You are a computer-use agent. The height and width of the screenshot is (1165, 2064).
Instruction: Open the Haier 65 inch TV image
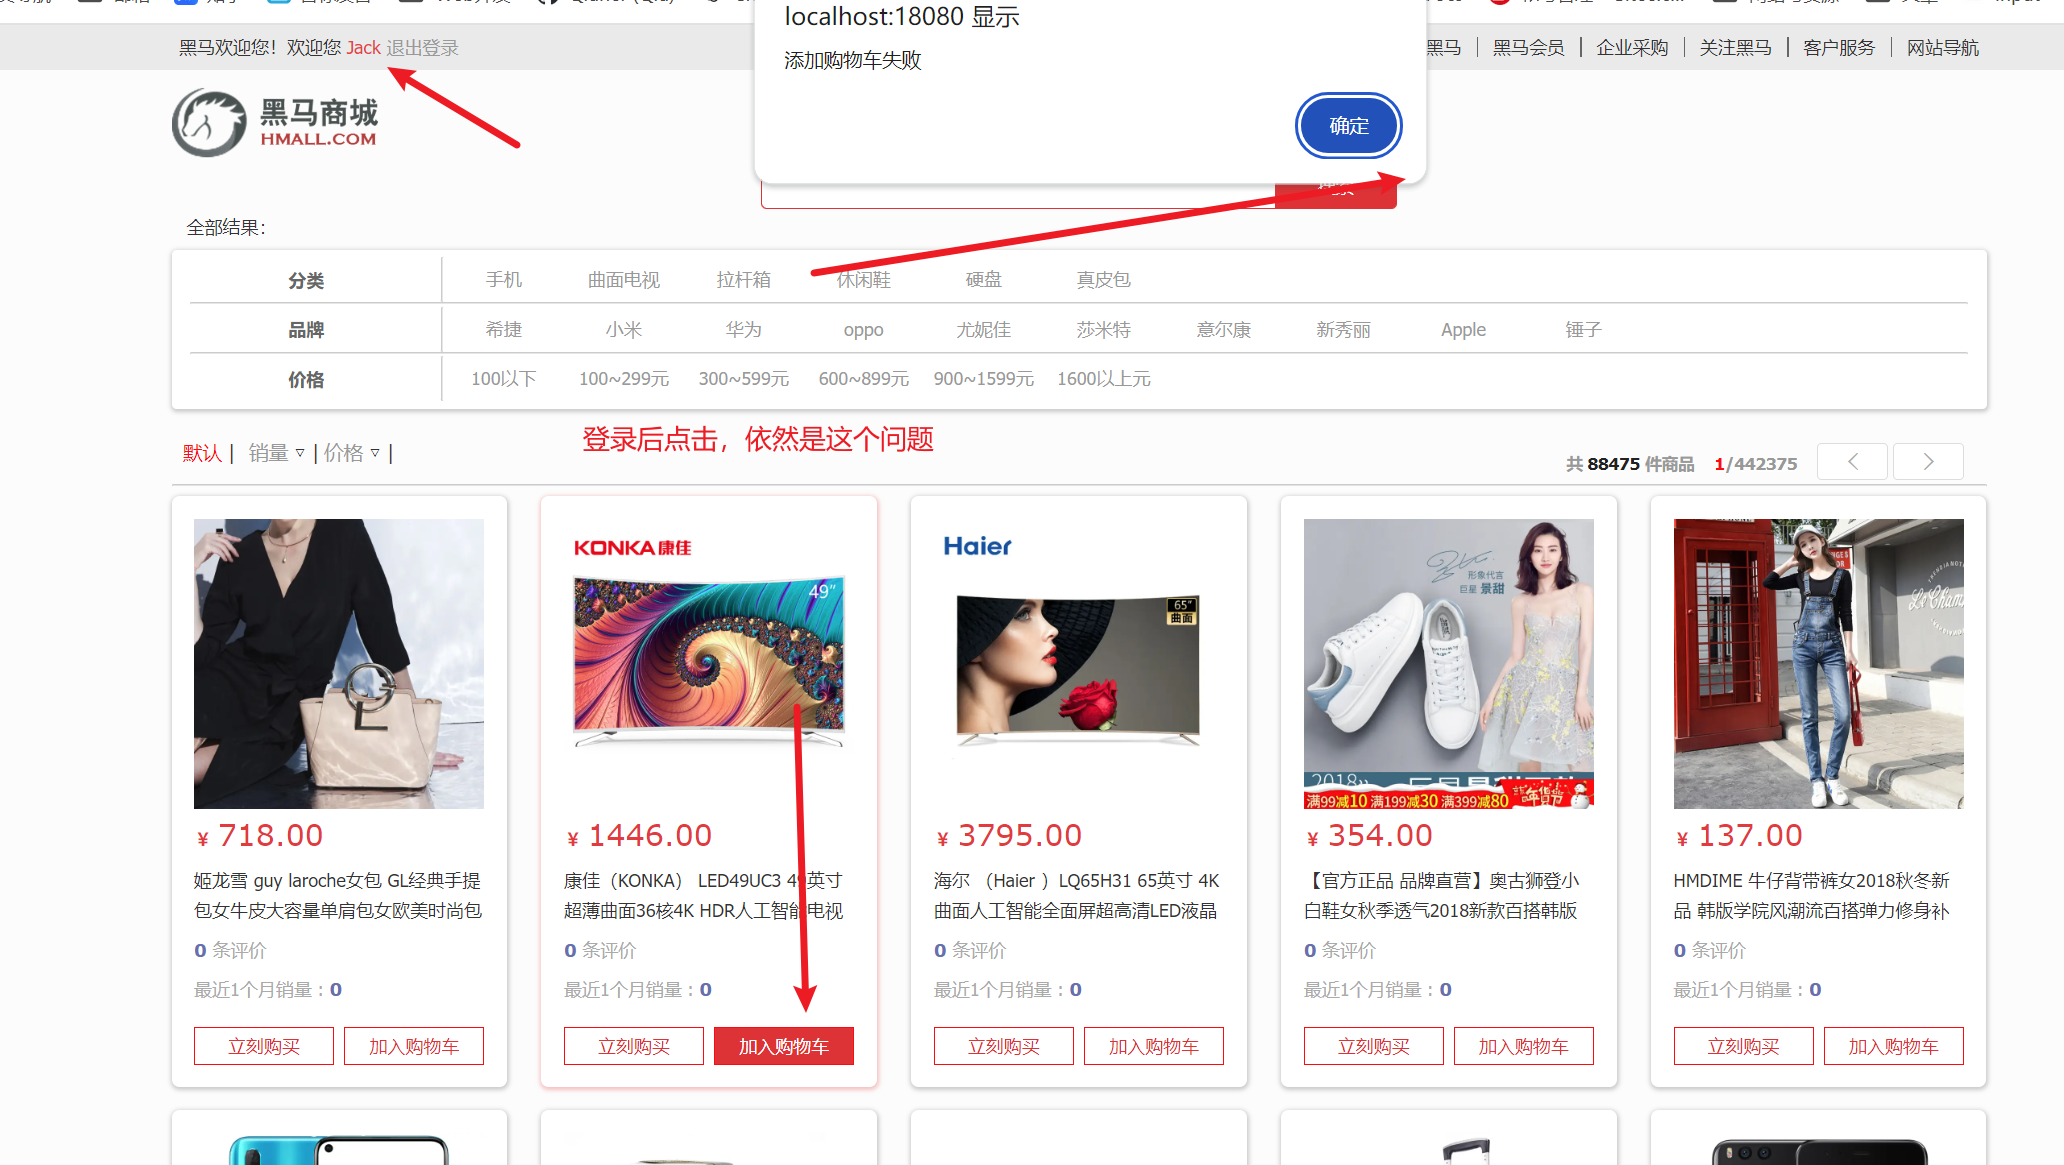[1079, 663]
